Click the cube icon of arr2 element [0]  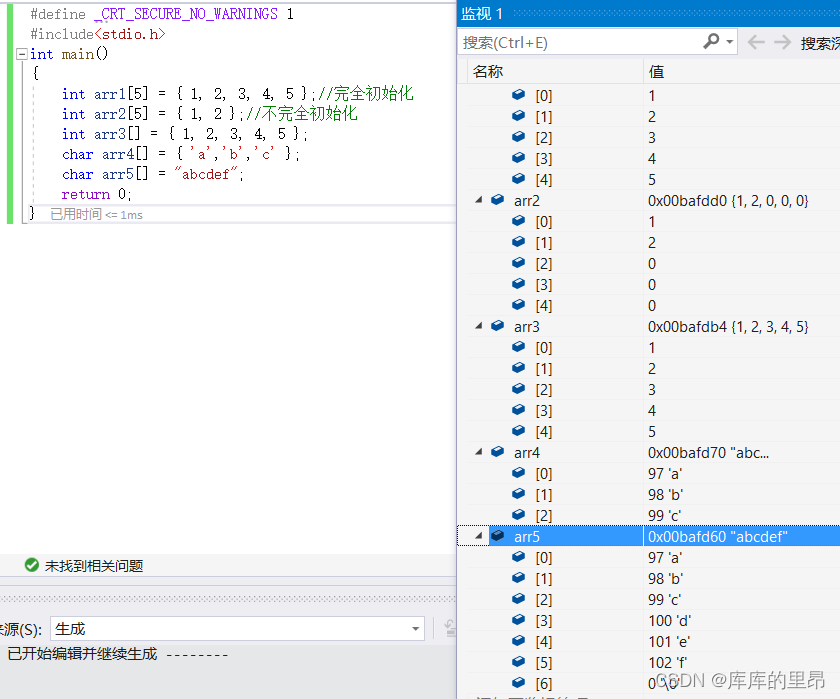pos(519,221)
